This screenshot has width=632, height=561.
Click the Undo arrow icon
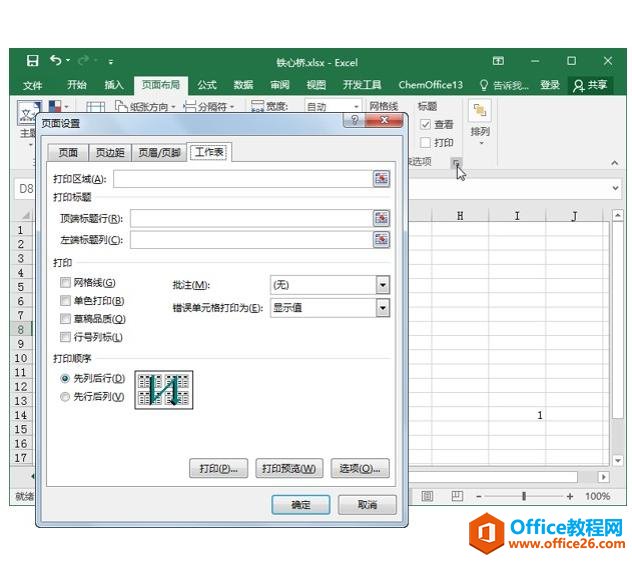pos(56,60)
